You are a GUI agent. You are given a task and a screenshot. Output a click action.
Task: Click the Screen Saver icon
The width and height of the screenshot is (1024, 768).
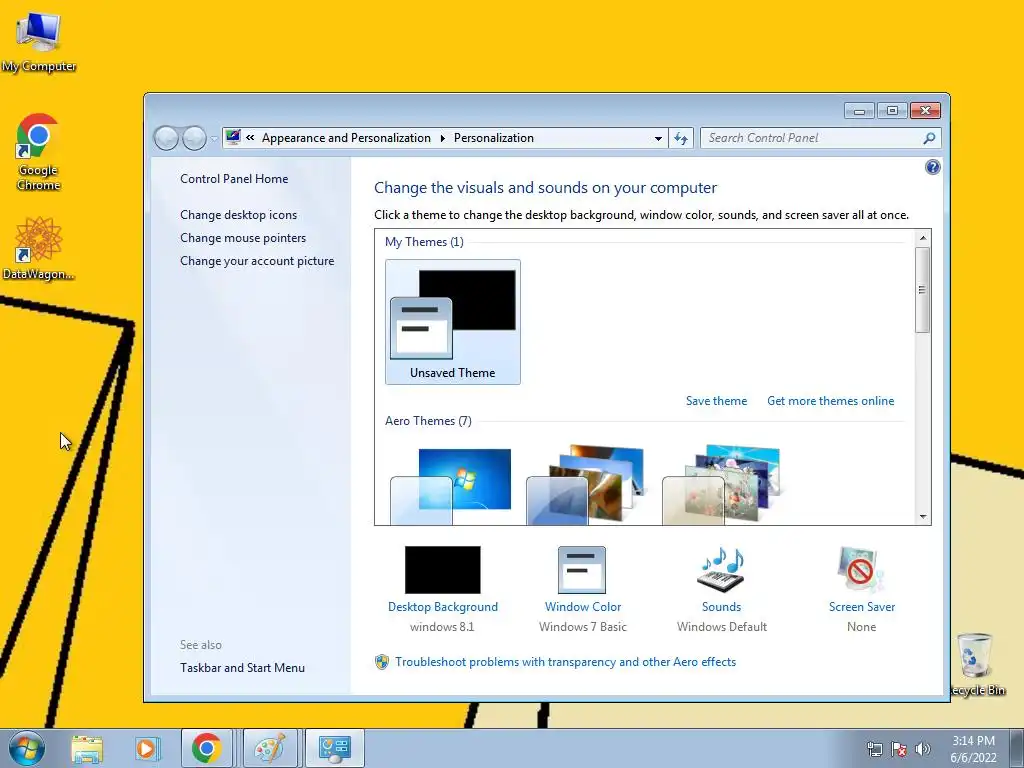(x=861, y=569)
